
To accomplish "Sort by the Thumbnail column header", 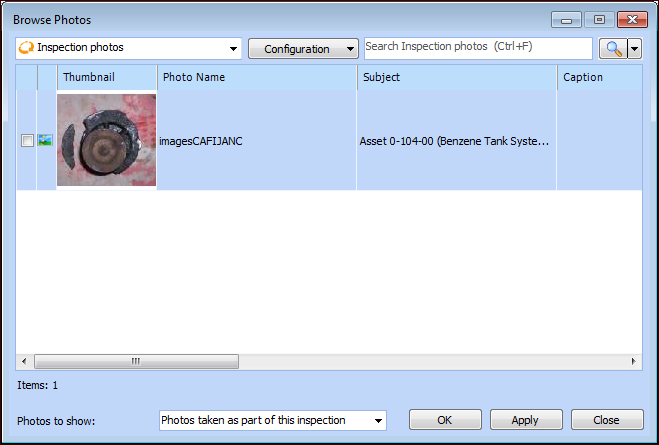I will [107, 77].
